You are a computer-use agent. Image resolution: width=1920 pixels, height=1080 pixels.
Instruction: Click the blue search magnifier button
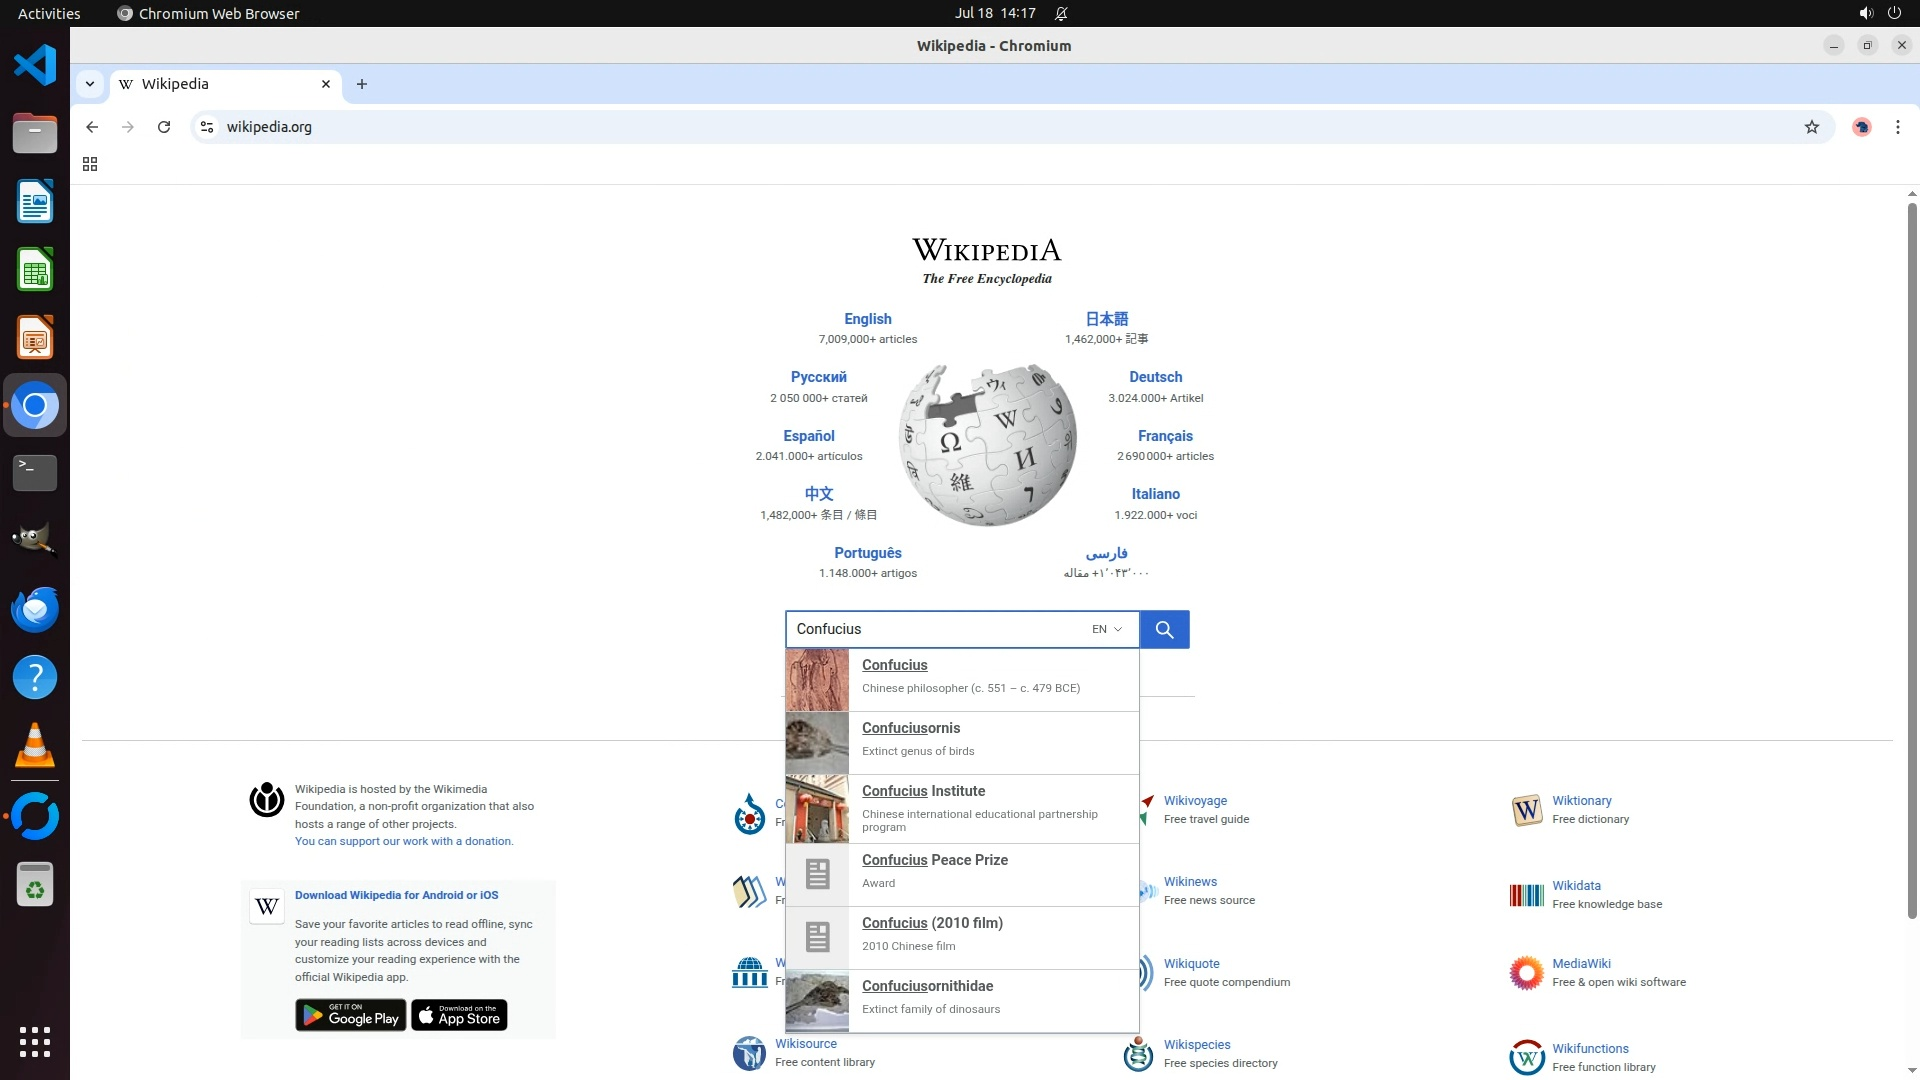[1164, 629]
